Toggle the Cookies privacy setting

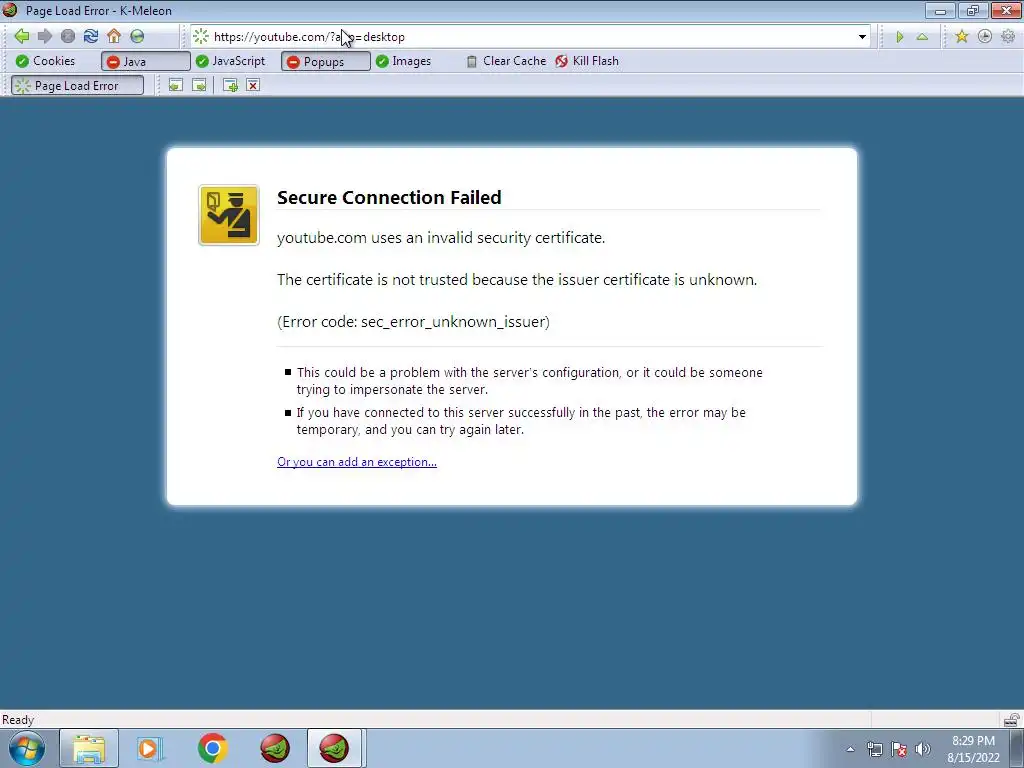[x=45, y=61]
